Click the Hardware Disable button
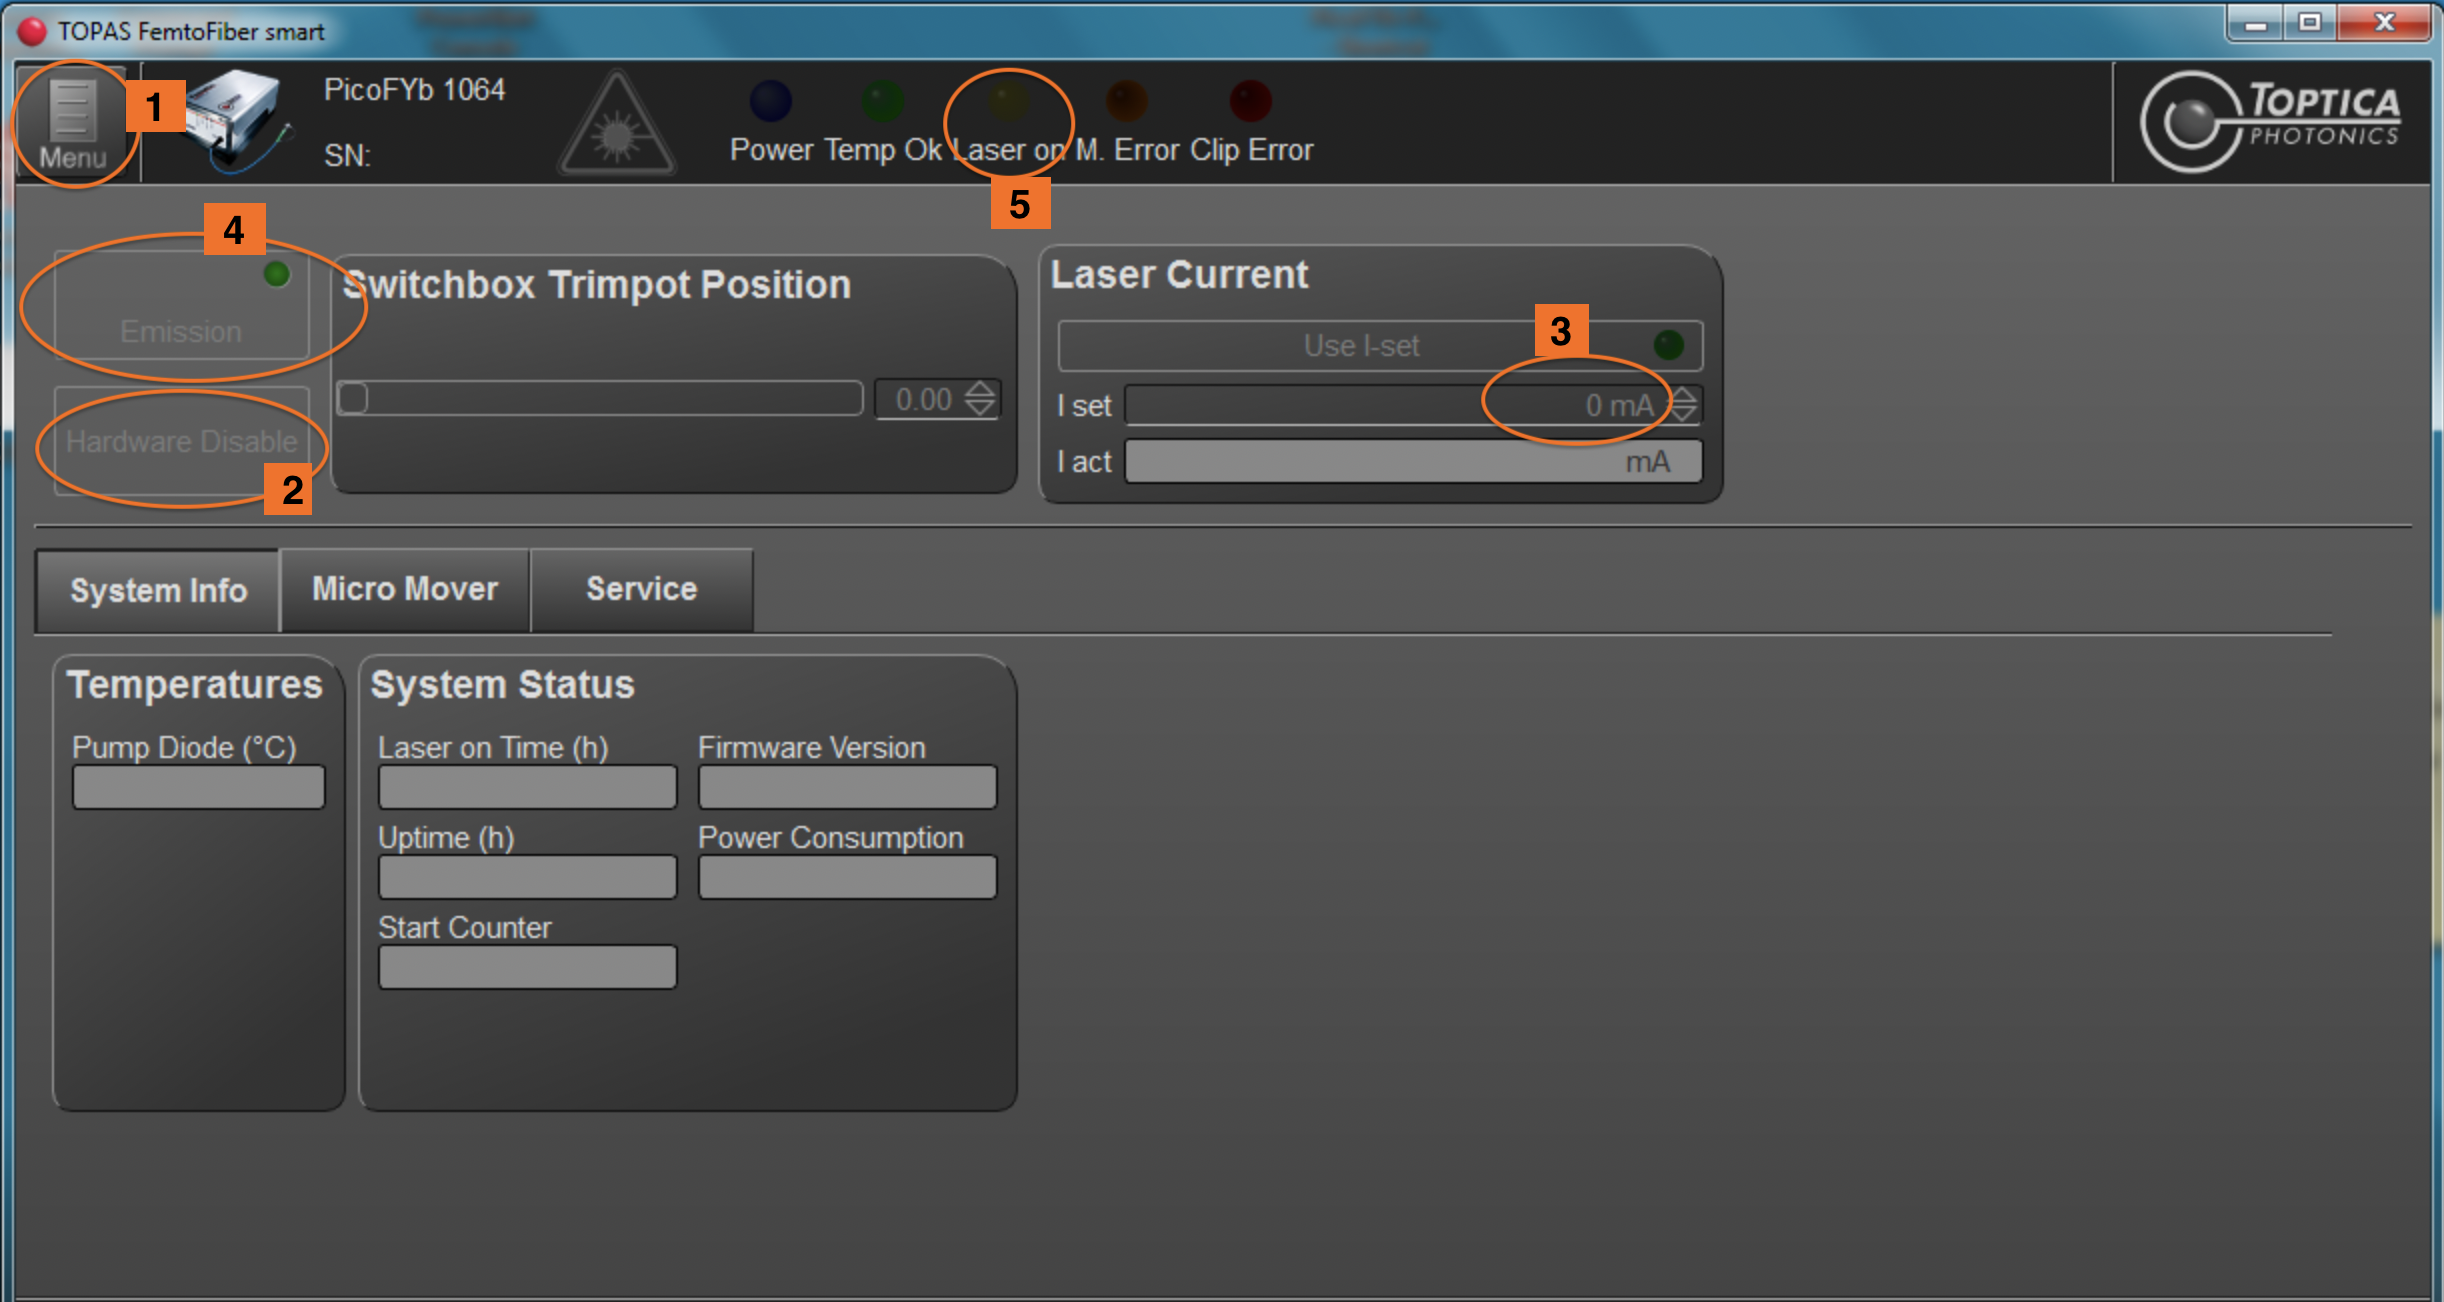Image resolution: width=2444 pixels, height=1302 pixels. [181, 441]
